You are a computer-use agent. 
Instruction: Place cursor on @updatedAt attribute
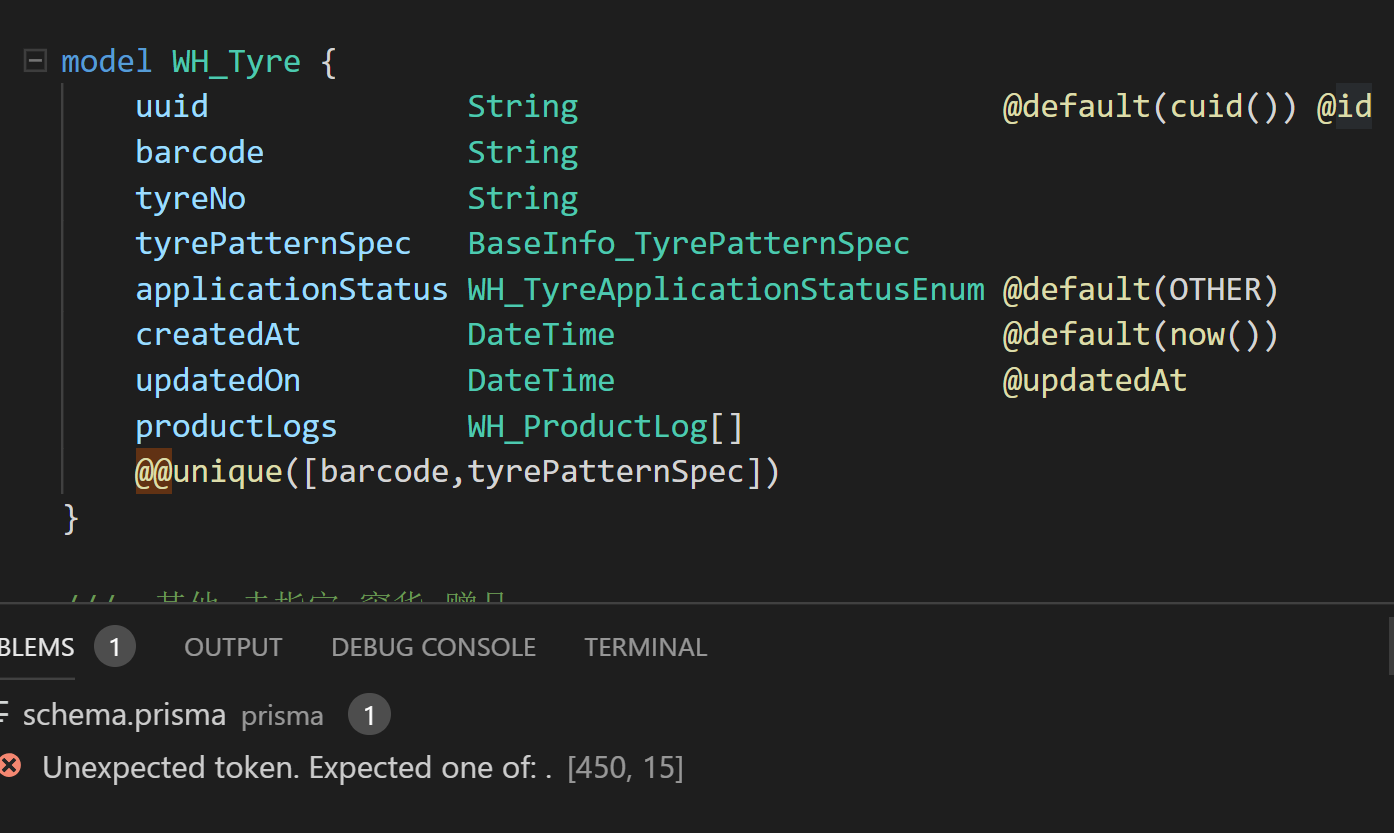(1094, 380)
